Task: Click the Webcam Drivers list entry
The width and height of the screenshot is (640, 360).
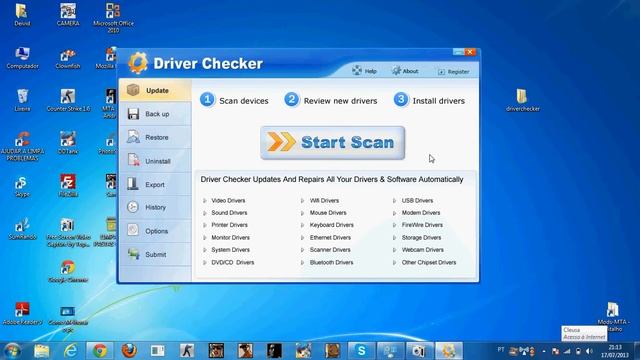Action: pyautogui.click(x=418, y=250)
